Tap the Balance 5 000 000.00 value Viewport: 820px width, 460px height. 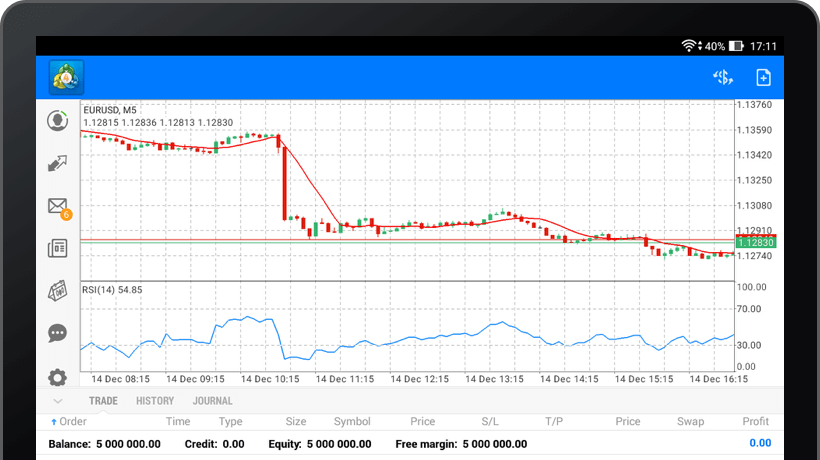tap(105, 444)
